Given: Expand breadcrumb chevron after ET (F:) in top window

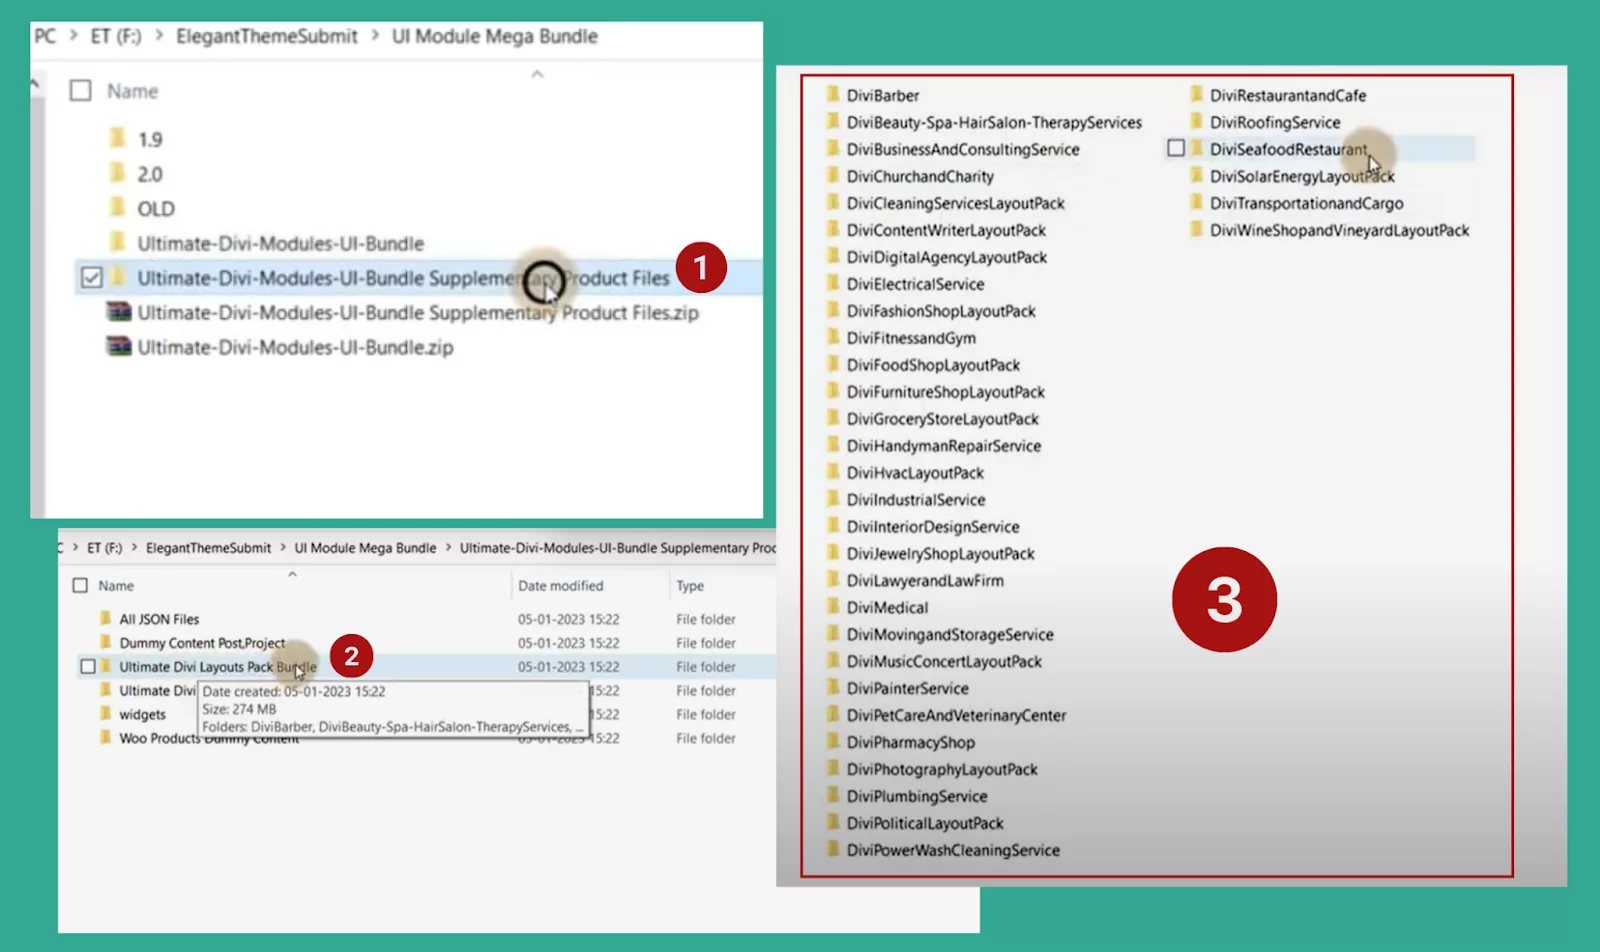Looking at the screenshot, I should [x=159, y=36].
